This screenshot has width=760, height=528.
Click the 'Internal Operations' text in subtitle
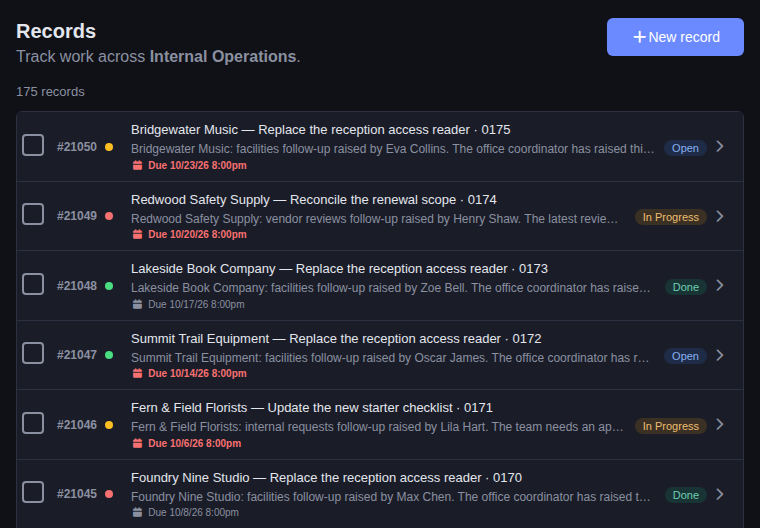tap(223, 56)
